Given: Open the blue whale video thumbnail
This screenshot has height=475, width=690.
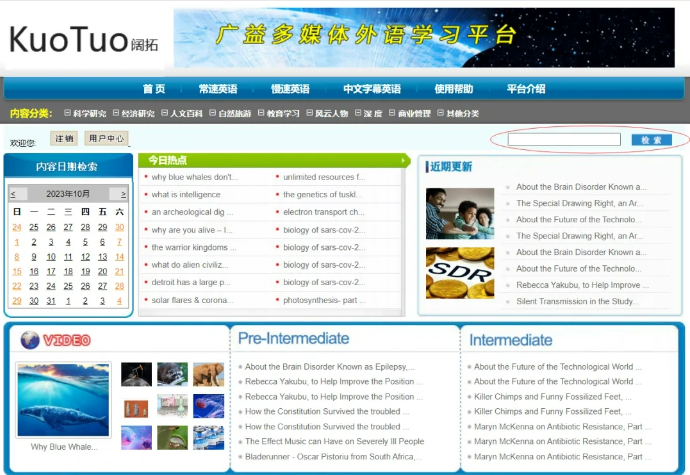Looking at the screenshot, I should point(63,400).
